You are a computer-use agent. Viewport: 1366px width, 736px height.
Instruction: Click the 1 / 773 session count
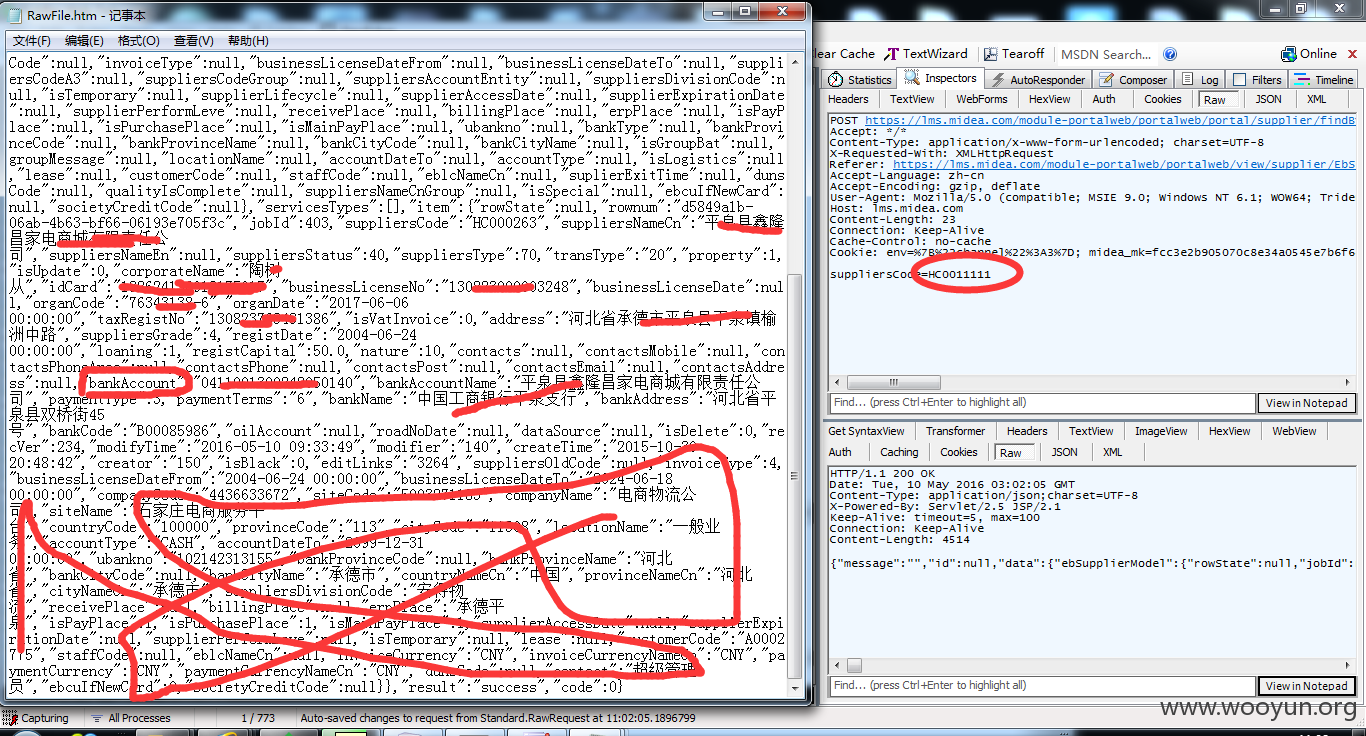tap(258, 718)
